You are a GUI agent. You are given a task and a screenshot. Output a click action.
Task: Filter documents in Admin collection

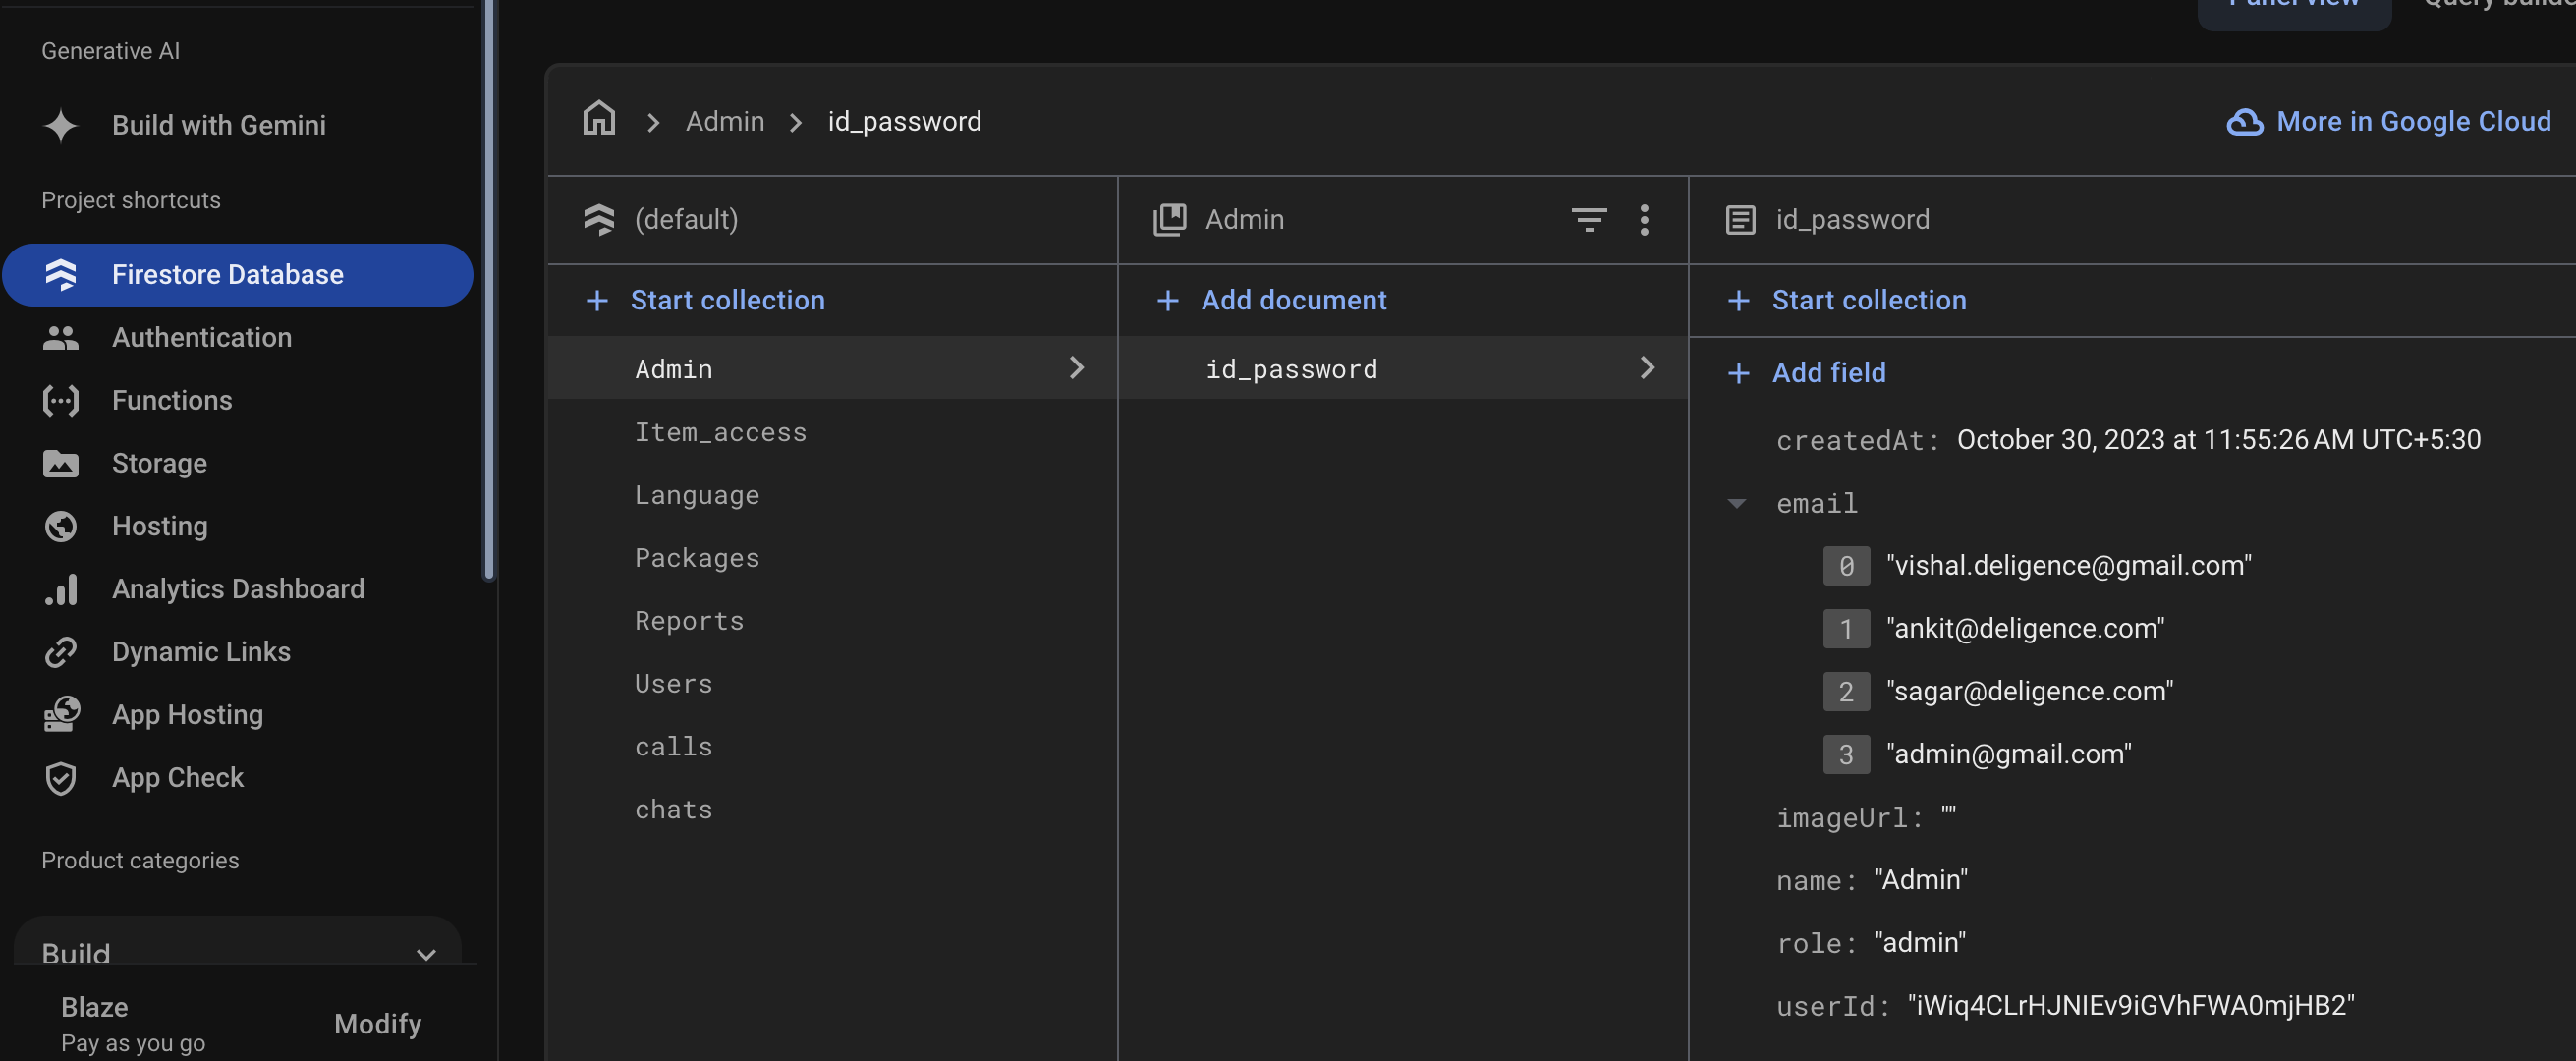click(x=1588, y=219)
